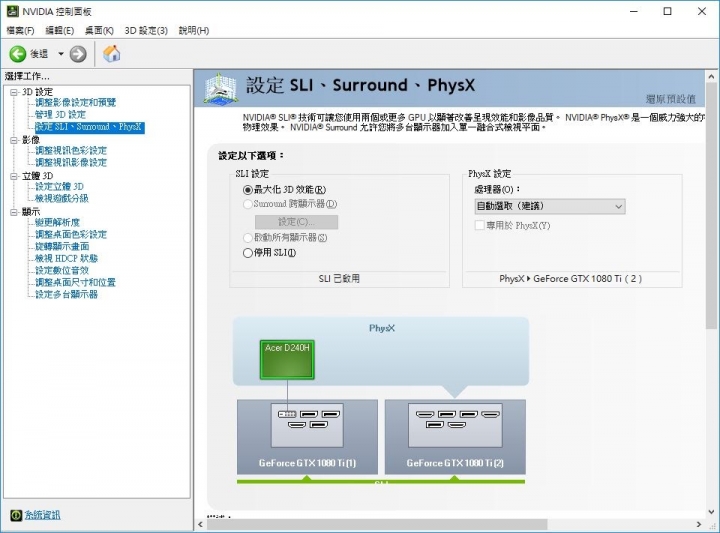720x533 pixels.
Task: Open 檢視遊戲分級 page
Action: click(x=62, y=198)
